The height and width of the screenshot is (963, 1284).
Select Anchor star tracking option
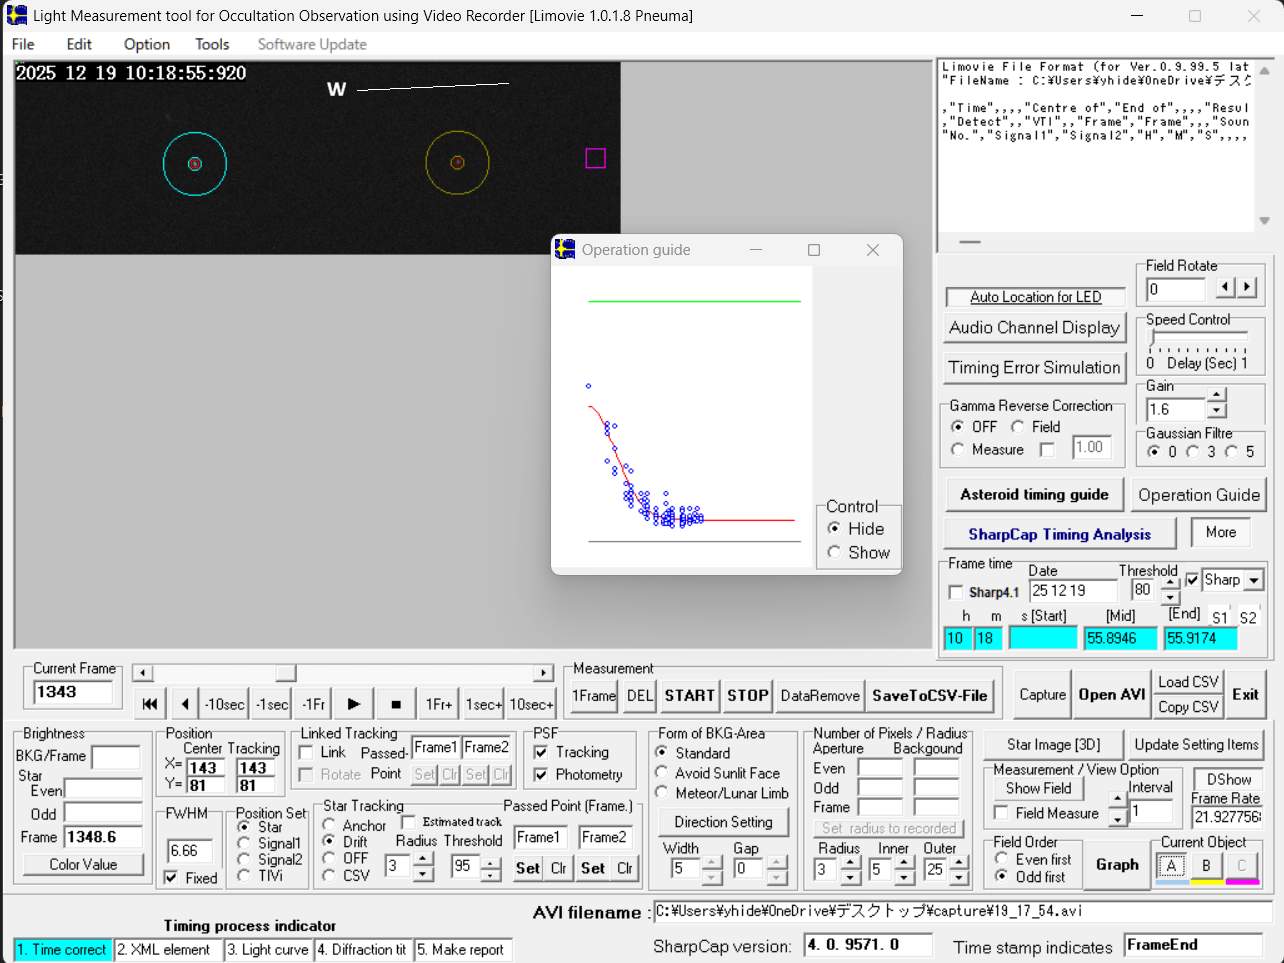(x=329, y=825)
